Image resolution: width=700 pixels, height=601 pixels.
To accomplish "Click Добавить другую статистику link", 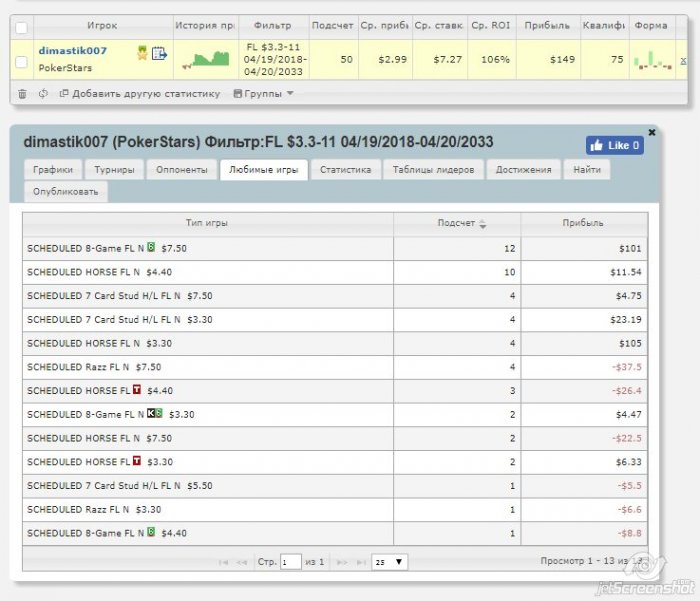I will coord(140,94).
